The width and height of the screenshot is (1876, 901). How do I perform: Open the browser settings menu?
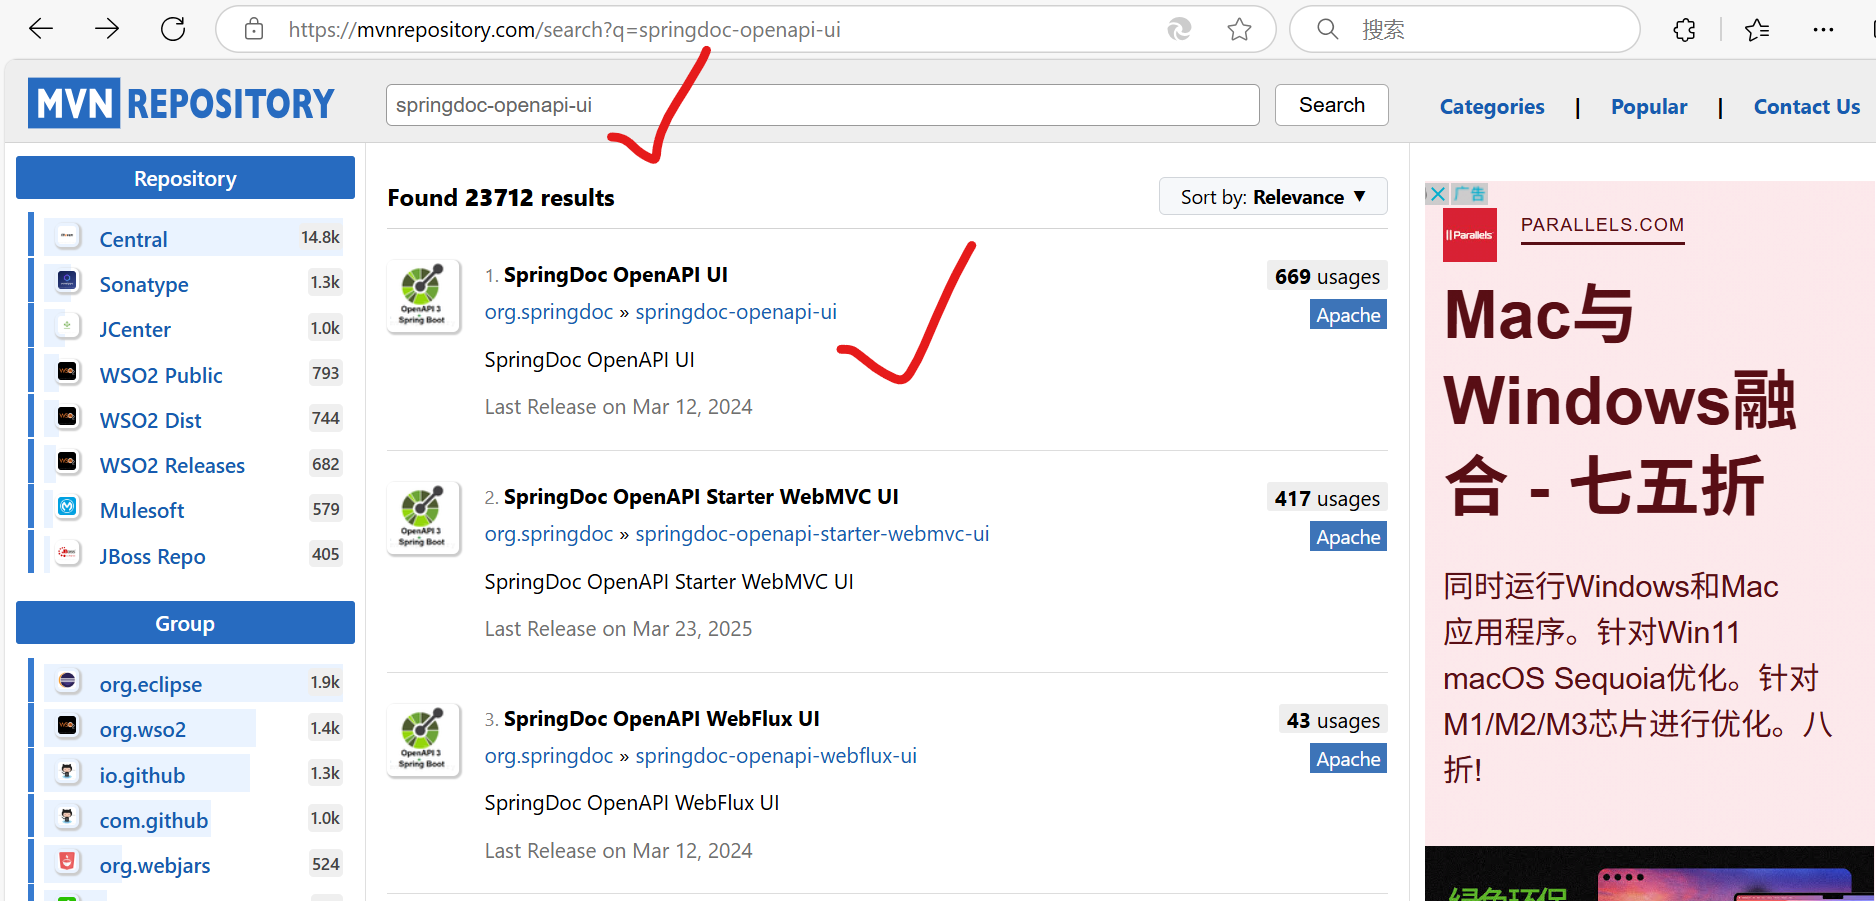pos(1824,29)
